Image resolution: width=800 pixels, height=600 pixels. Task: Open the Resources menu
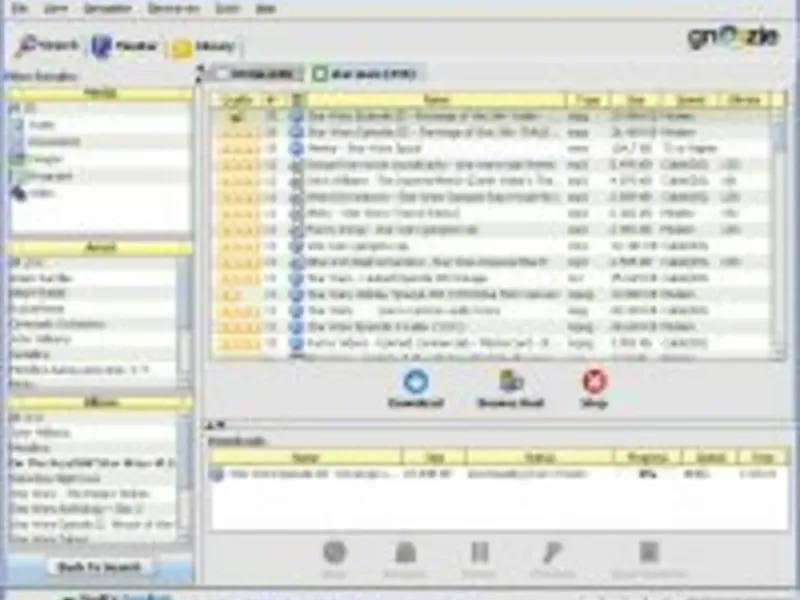click(x=173, y=8)
